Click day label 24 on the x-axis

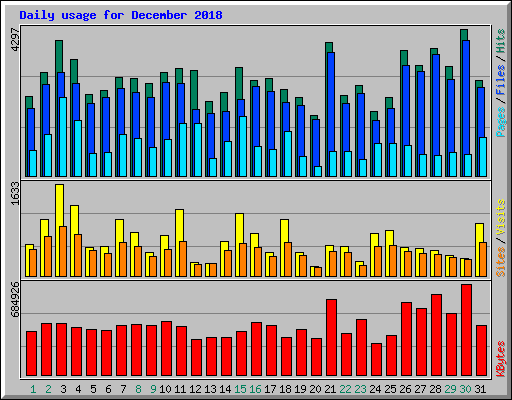tap(375, 389)
